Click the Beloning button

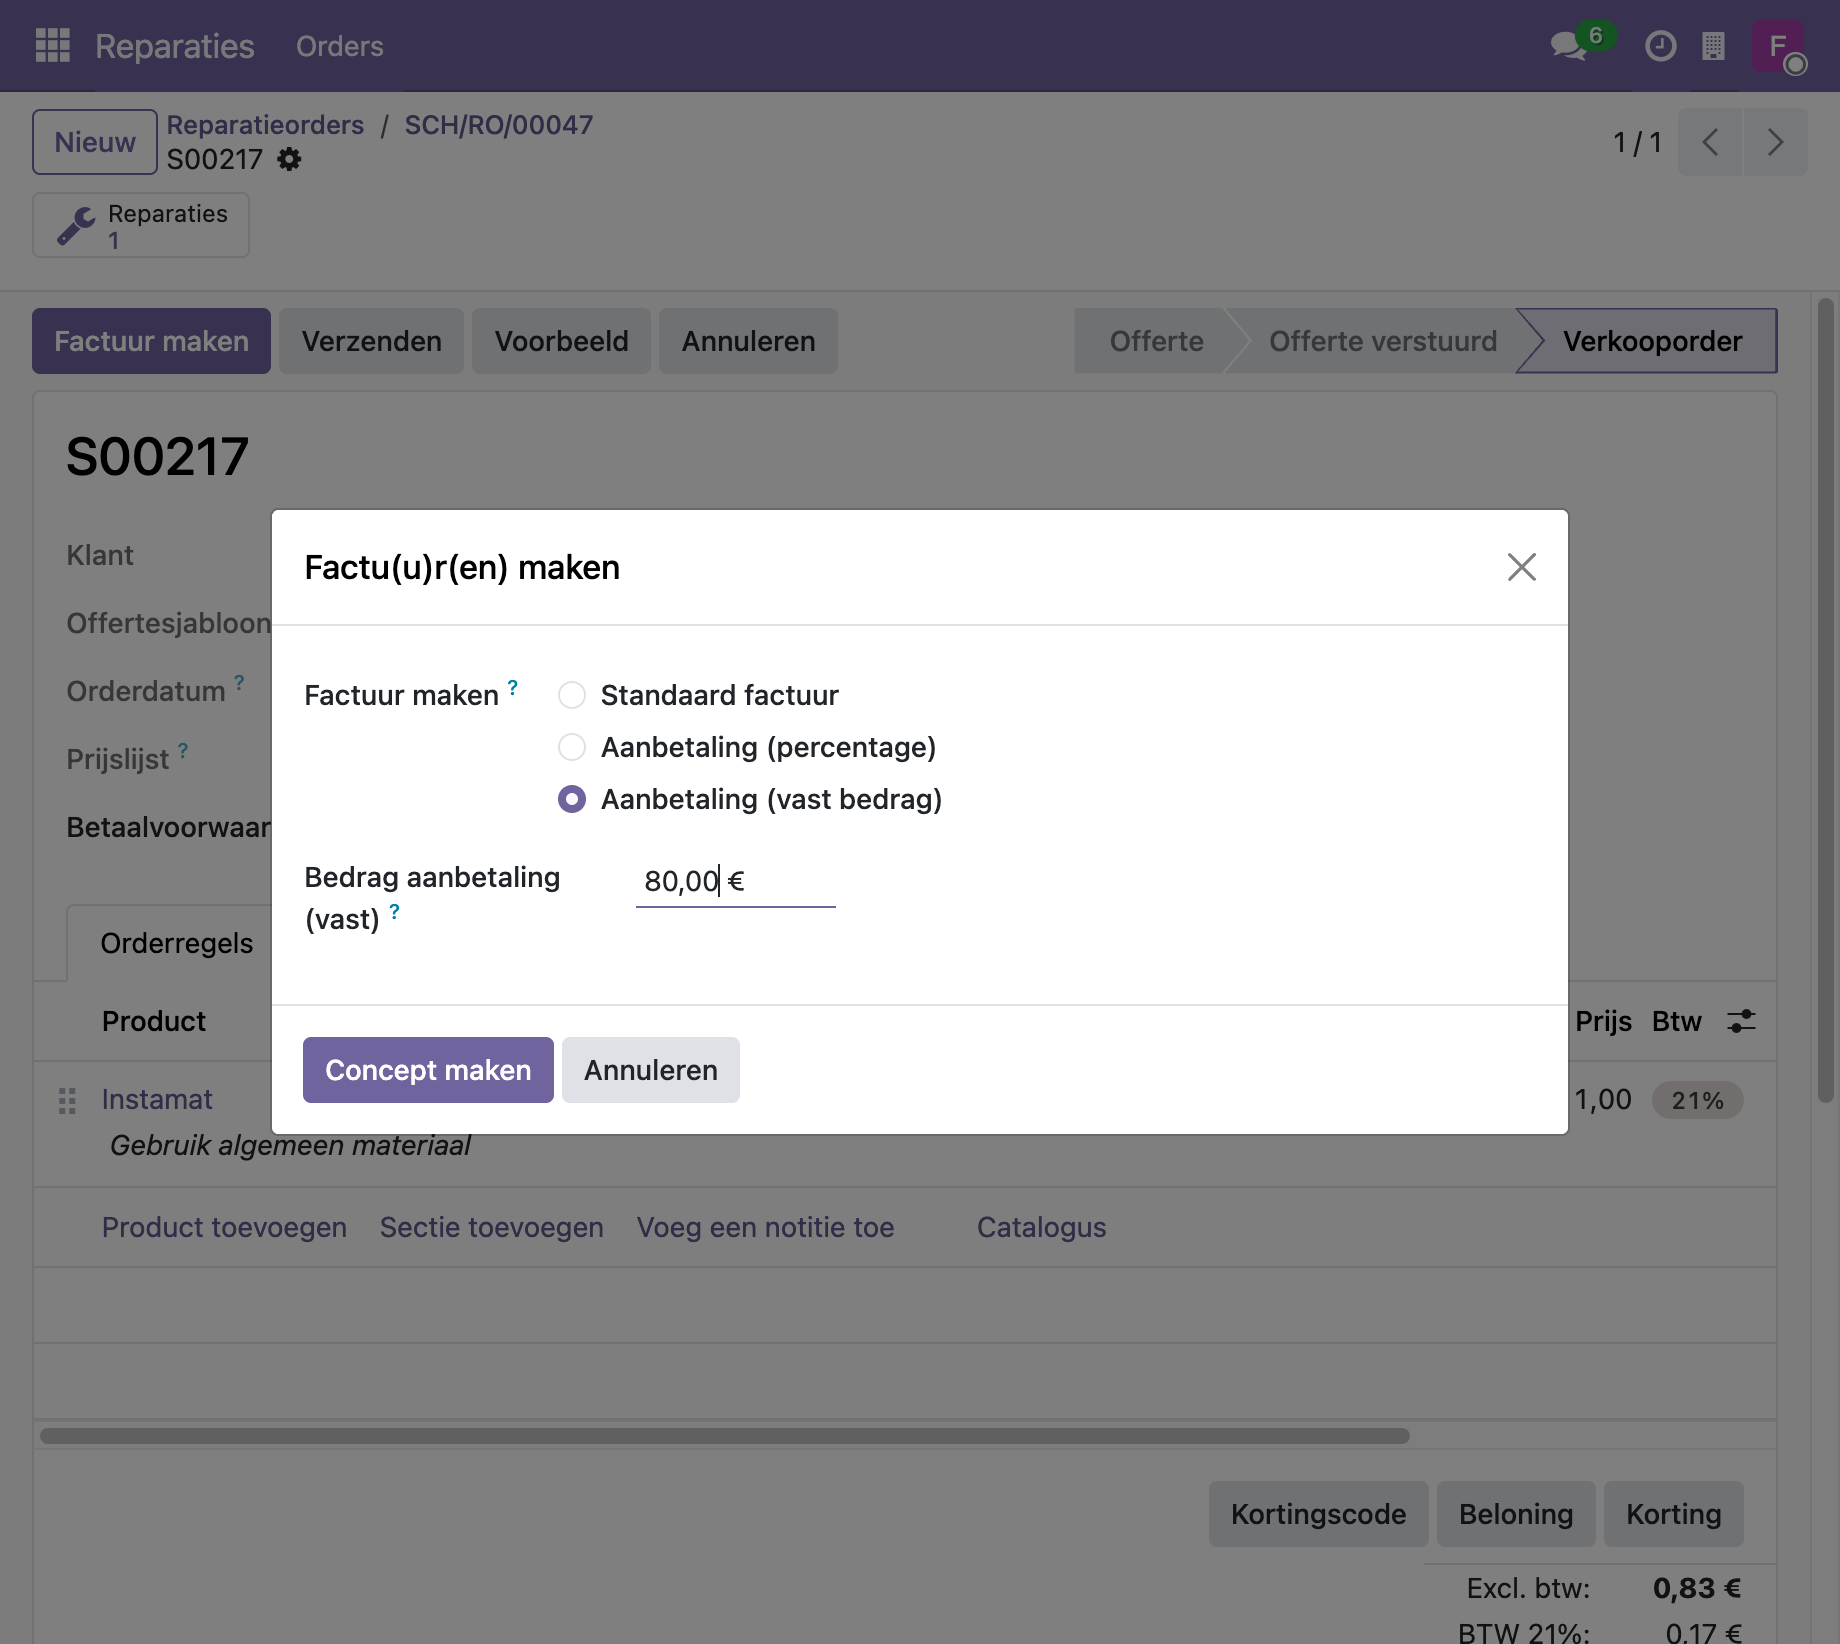1516,1514
